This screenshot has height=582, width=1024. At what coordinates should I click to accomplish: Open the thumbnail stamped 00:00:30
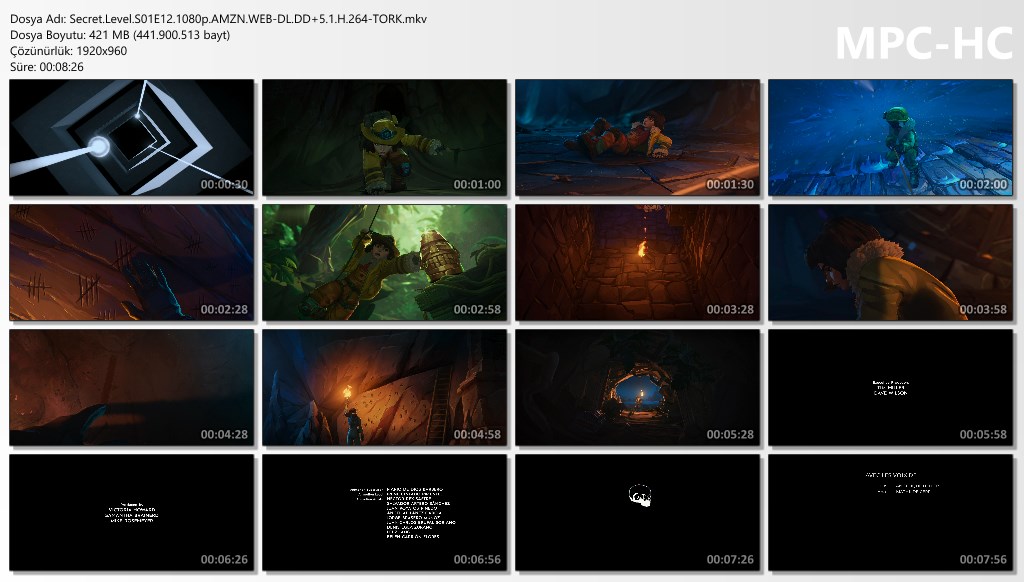[131, 137]
